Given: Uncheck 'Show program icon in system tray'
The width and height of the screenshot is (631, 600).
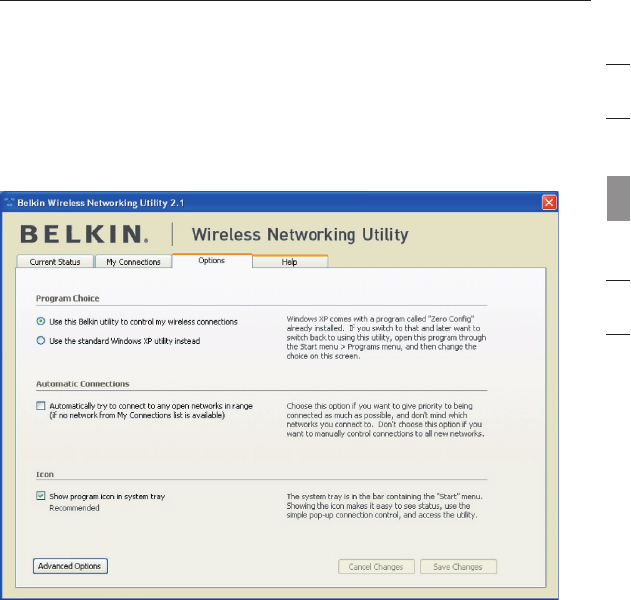Looking at the screenshot, I should (41, 496).
